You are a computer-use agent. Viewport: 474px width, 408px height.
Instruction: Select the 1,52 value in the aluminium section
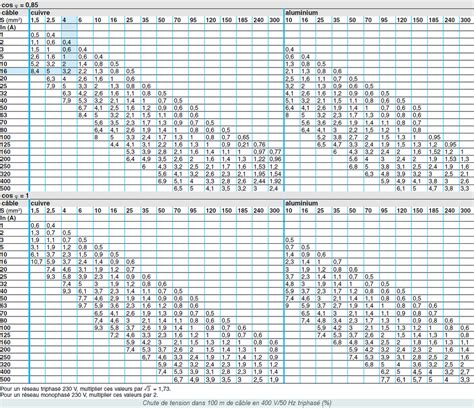point(434,152)
